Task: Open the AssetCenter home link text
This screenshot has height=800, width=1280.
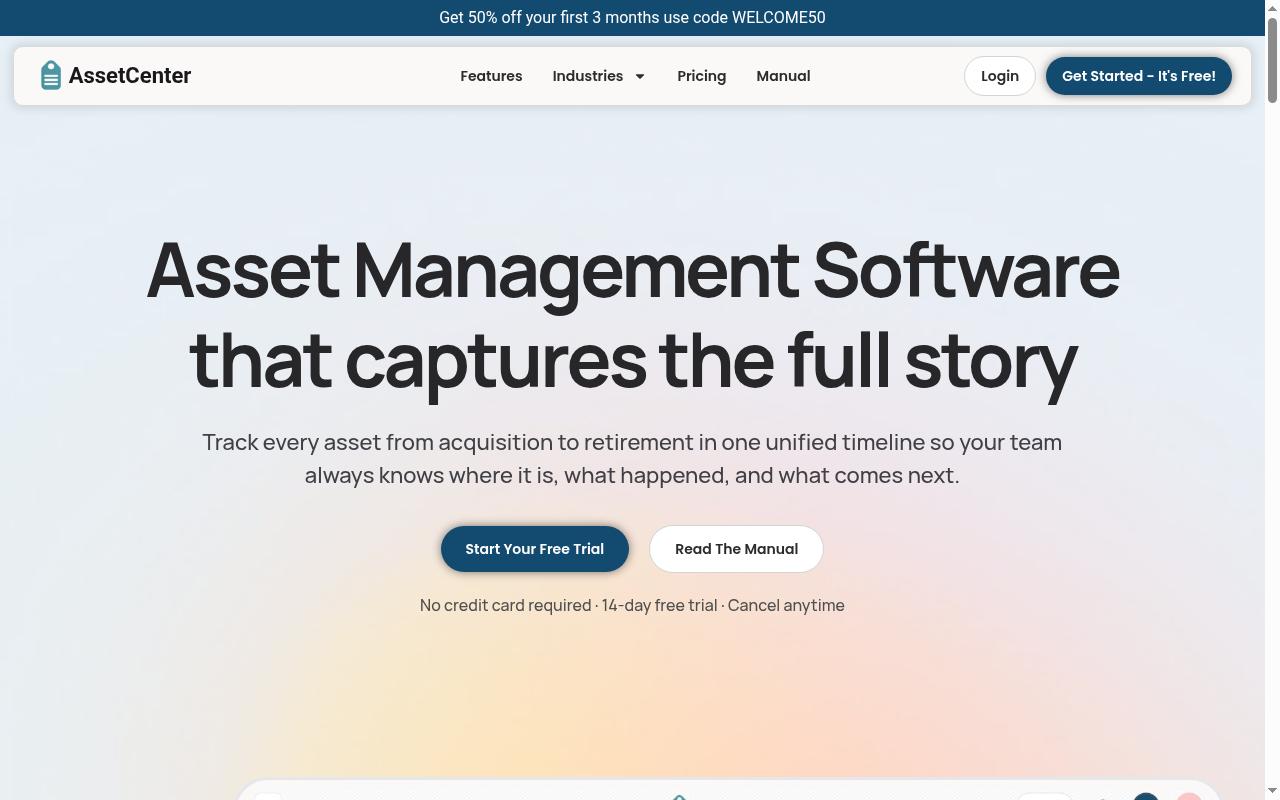Action: pos(130,76)
